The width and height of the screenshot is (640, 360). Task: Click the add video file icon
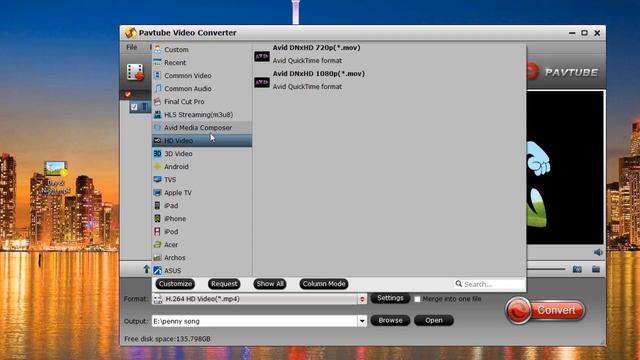tap(135, 72)
